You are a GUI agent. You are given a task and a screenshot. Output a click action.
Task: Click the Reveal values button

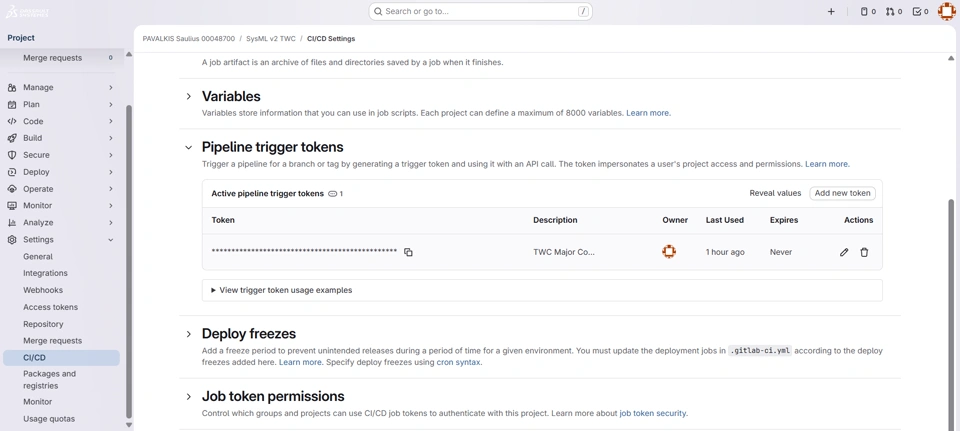click(775, 193)
